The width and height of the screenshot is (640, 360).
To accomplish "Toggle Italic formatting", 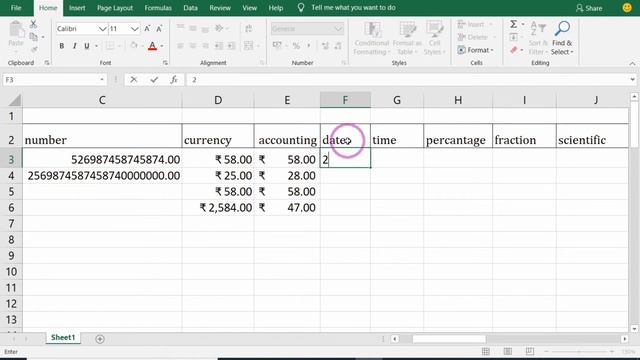I will click(74, 46).
